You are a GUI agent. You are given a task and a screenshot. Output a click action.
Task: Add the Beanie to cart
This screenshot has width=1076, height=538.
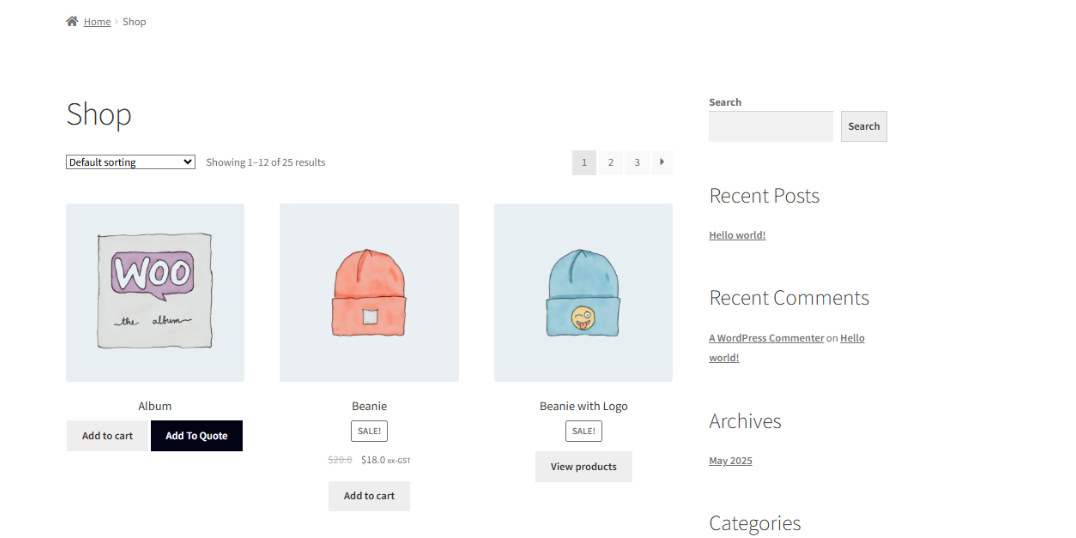click(x=369, y=496)
